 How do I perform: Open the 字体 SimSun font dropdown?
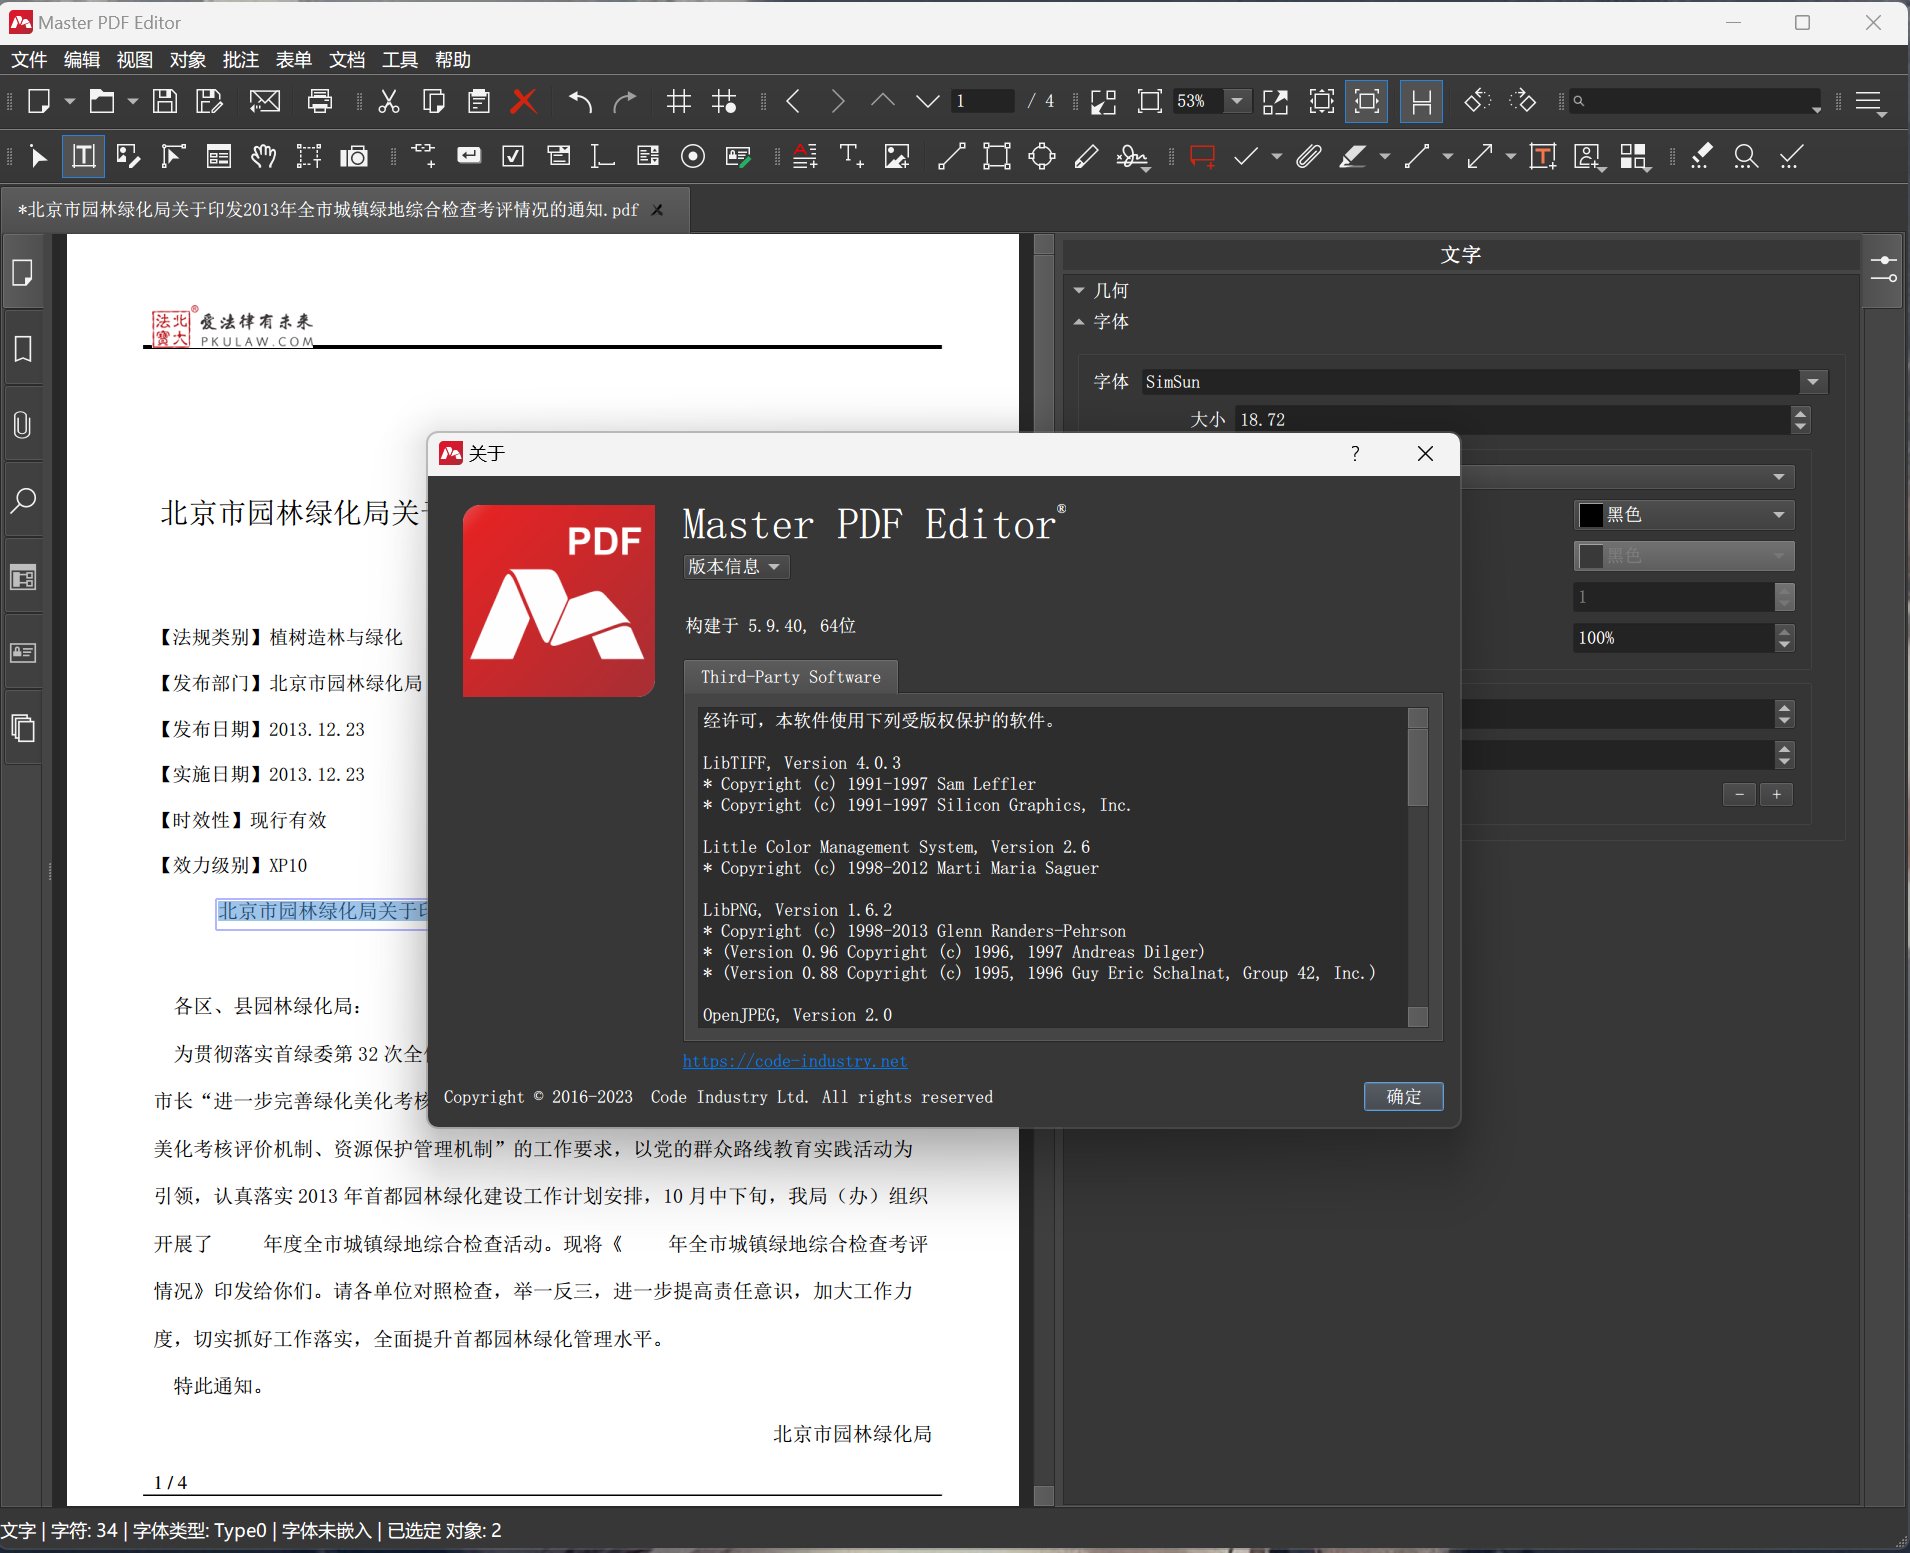coord(1814,382)
